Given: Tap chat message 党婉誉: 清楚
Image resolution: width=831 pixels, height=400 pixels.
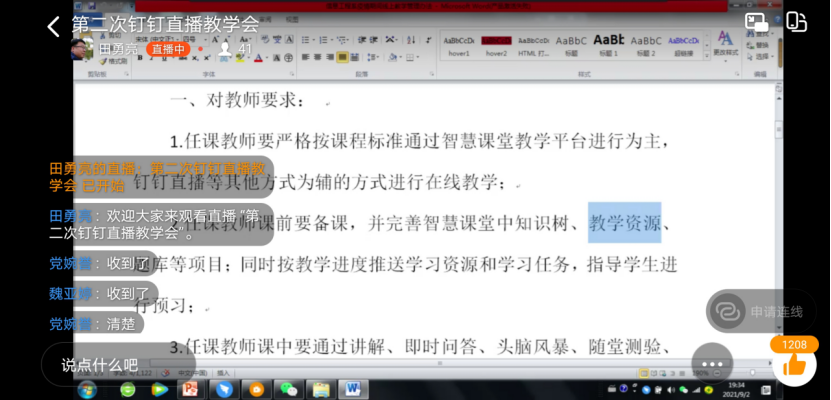Looking at the screenshot, I should pos(93,324).
